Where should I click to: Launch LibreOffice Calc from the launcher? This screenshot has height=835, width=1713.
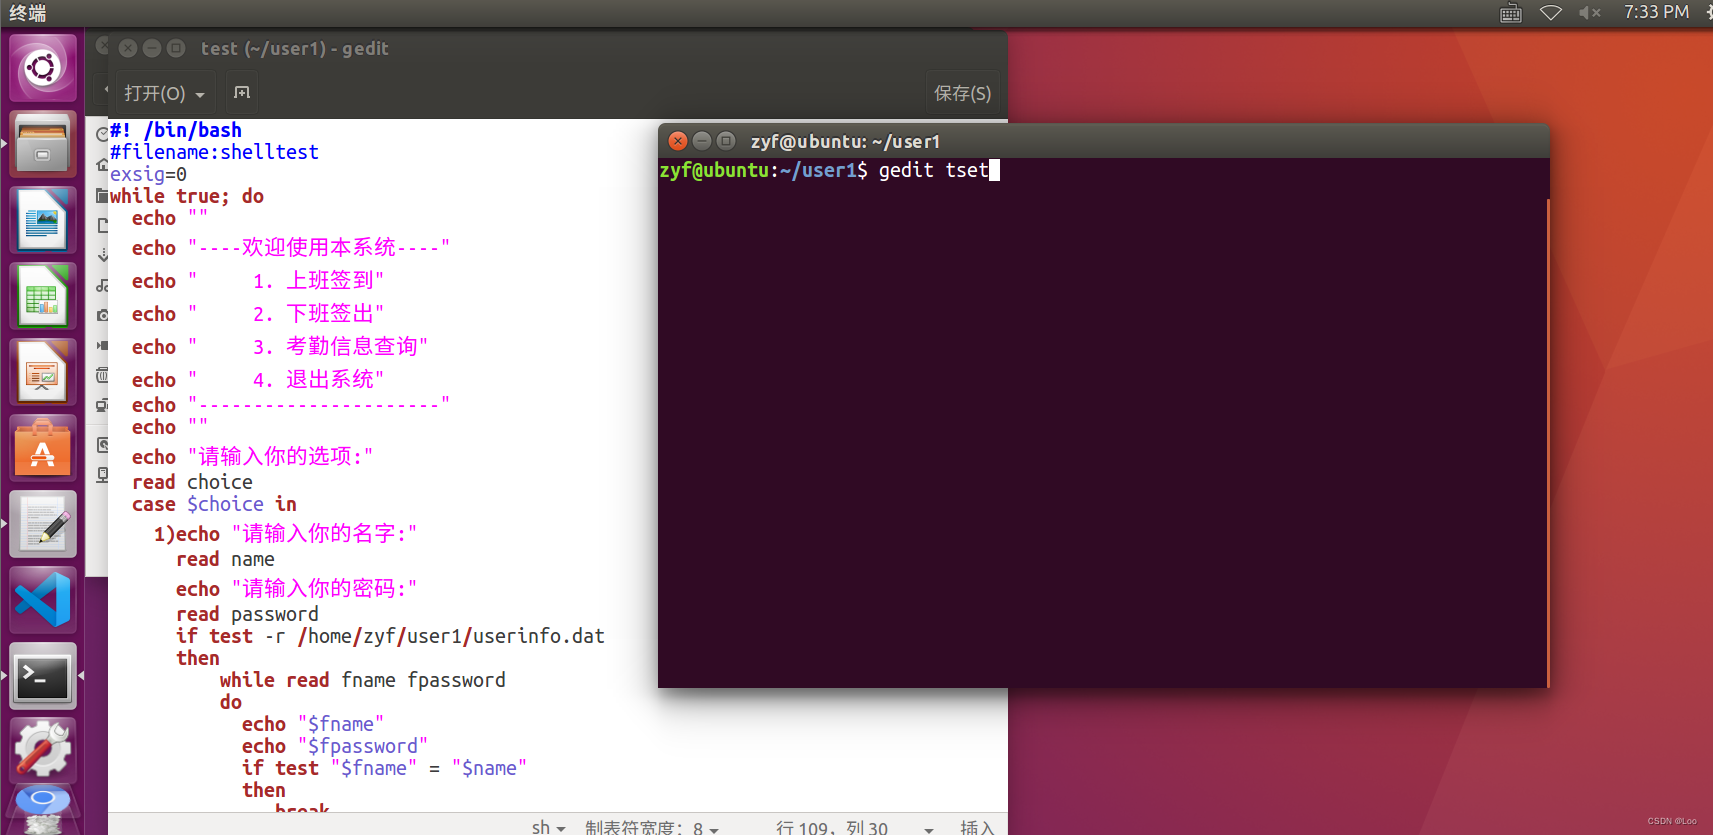coord(43,296)
